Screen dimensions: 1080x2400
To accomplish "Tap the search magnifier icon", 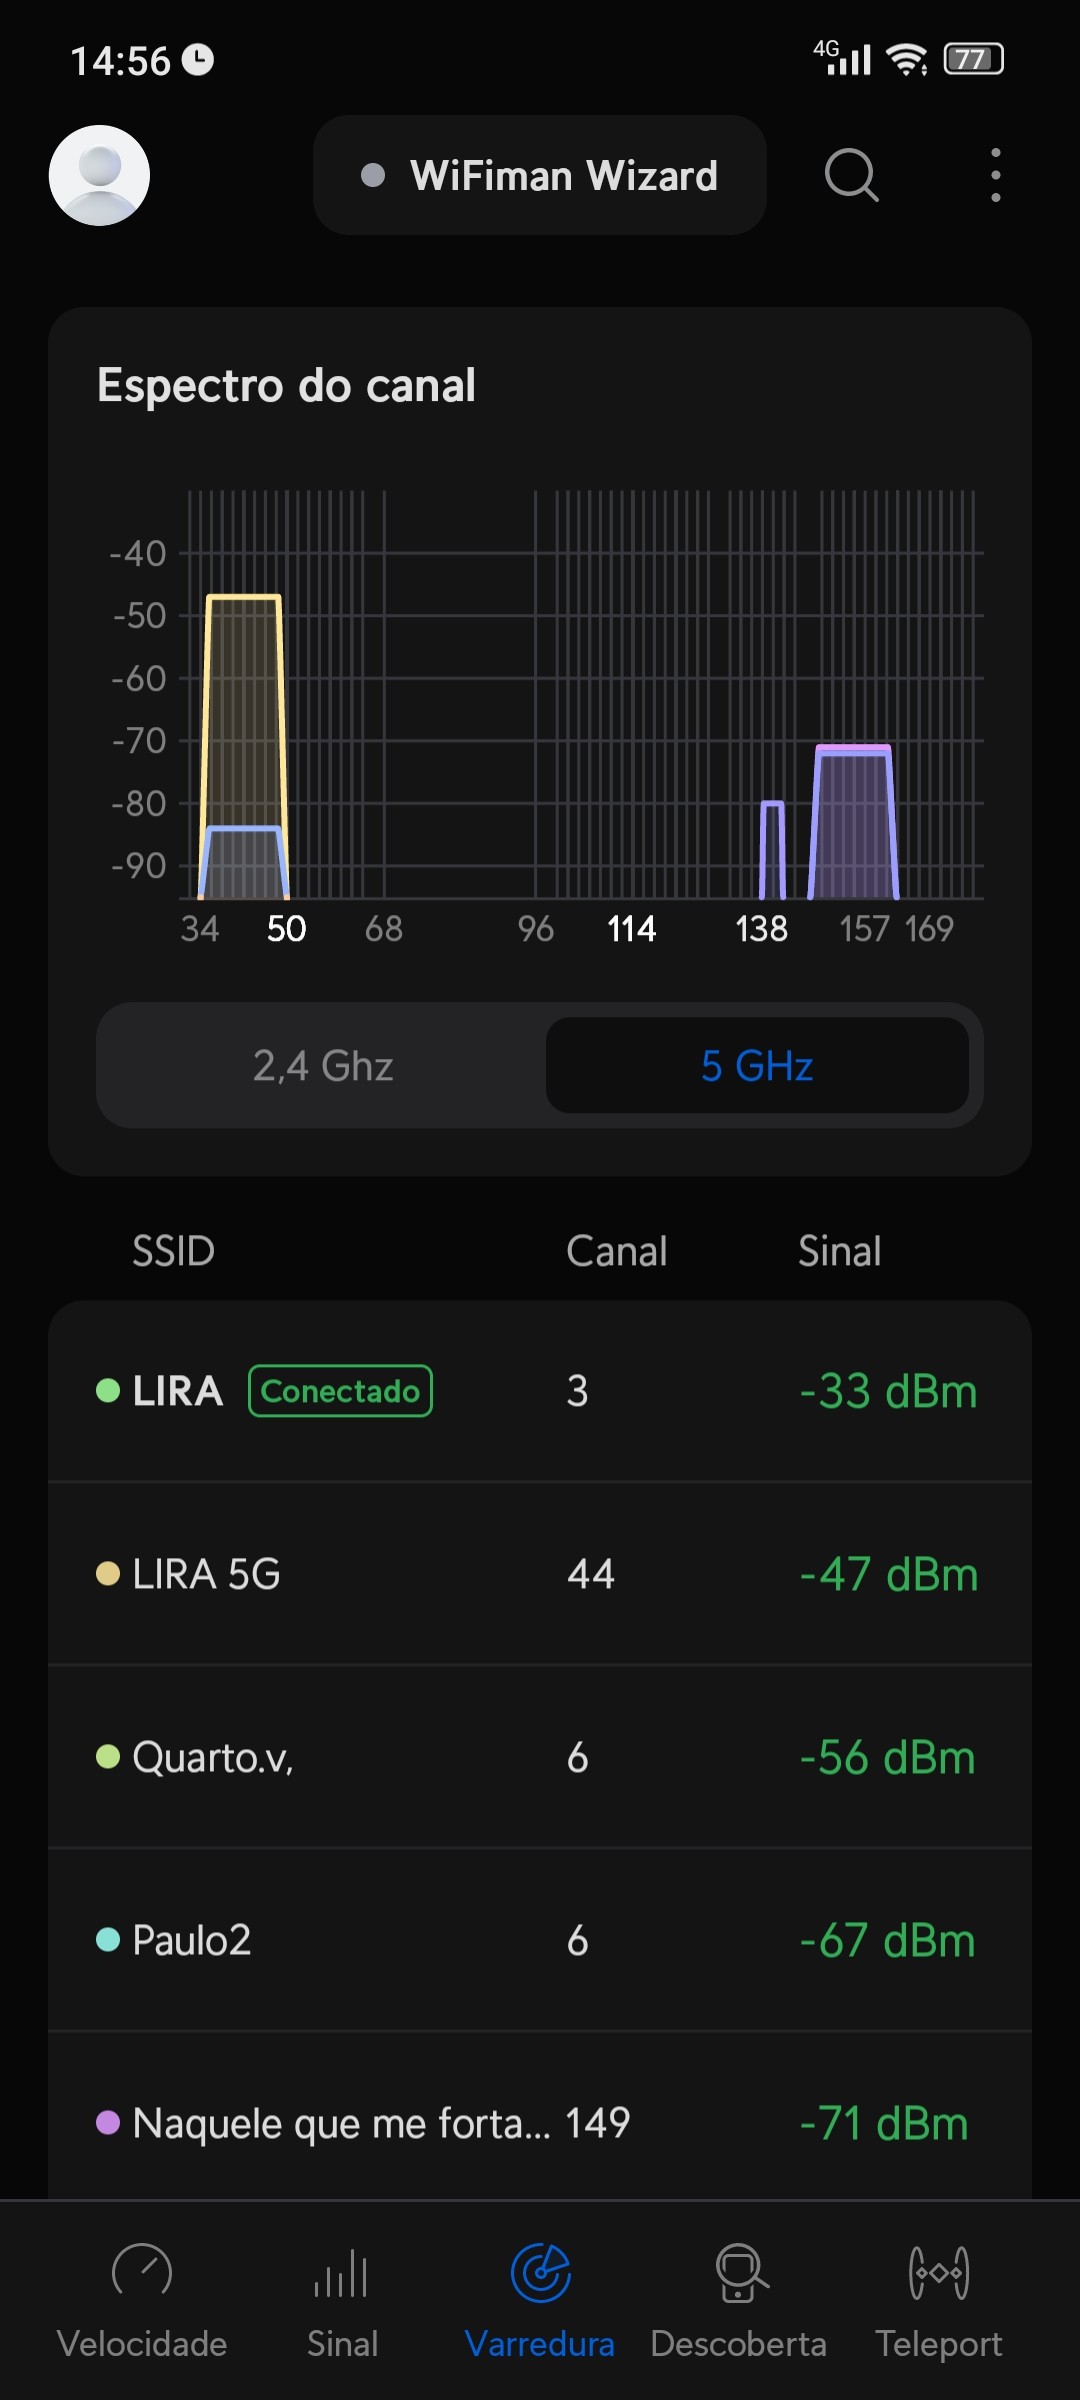I will click(x=851, y=175).
